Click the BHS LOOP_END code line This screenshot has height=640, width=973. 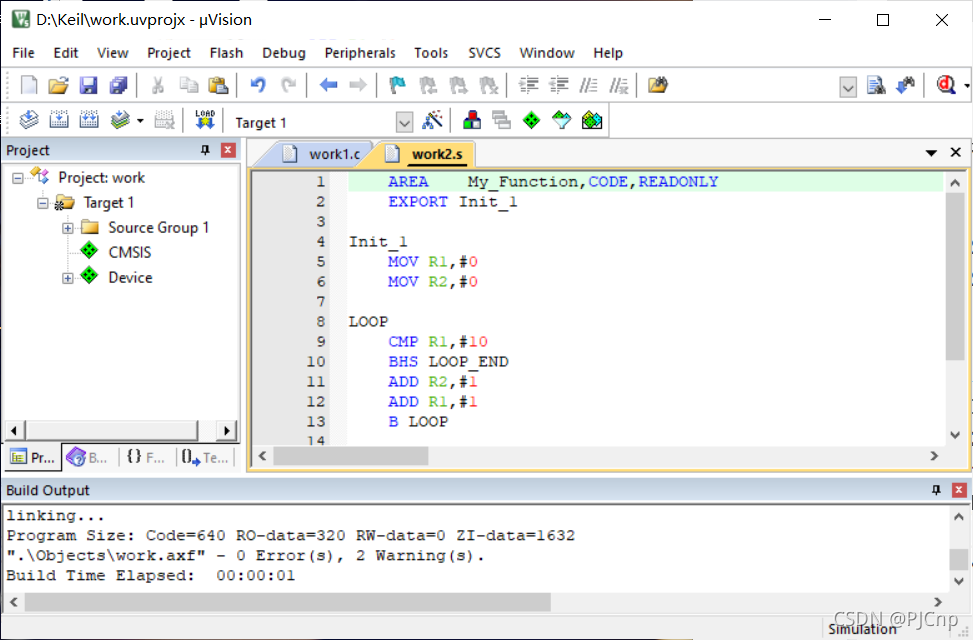[449, 362]
